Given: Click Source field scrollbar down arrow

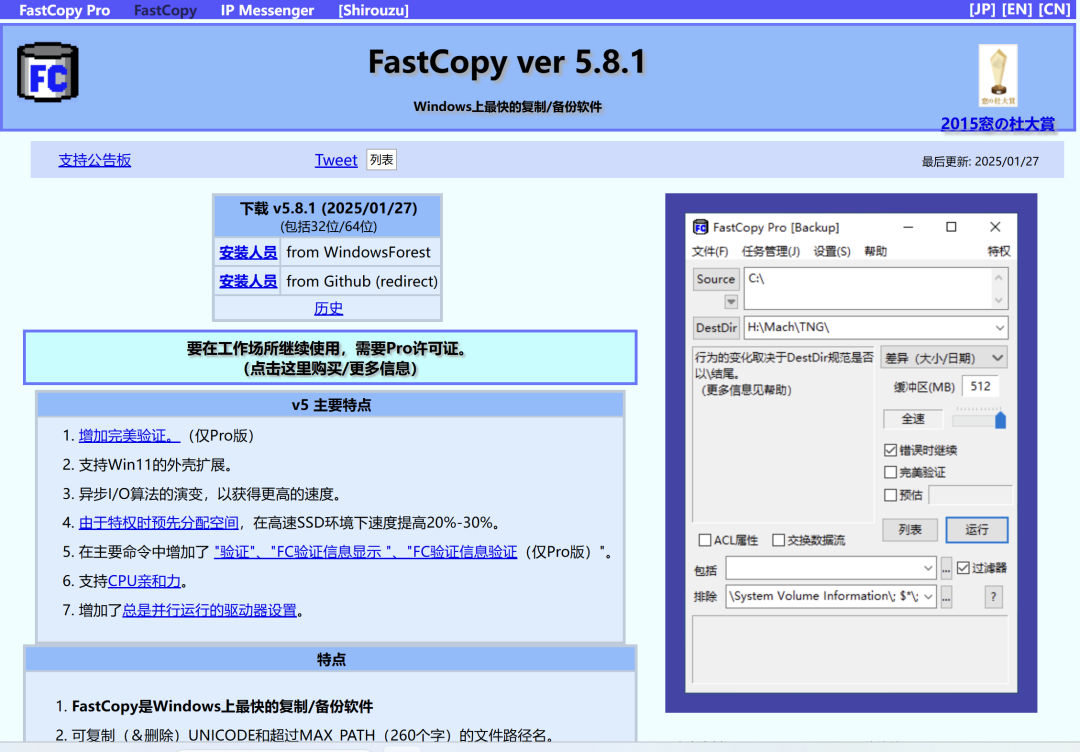Looking at the screenshot, I should click(999, 301).
